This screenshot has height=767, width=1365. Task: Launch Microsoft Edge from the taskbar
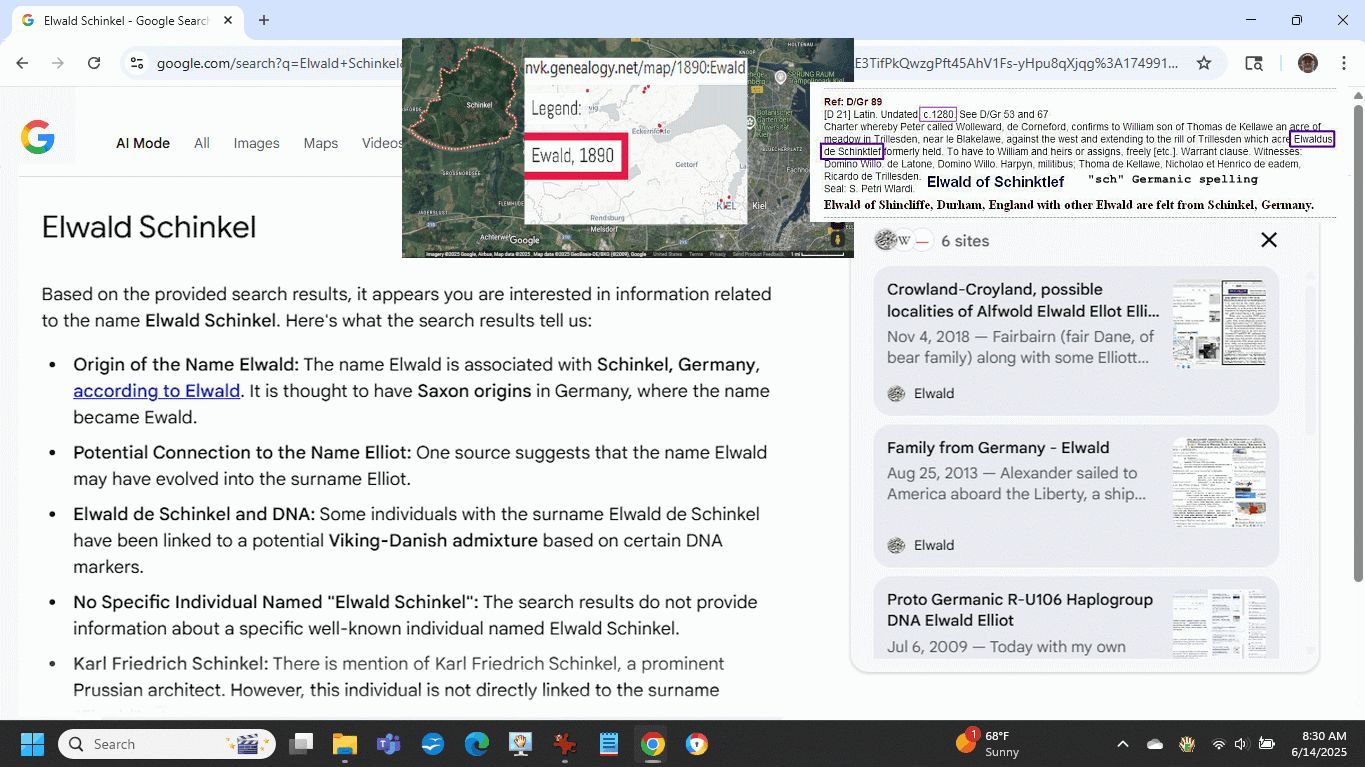[476, 744]
